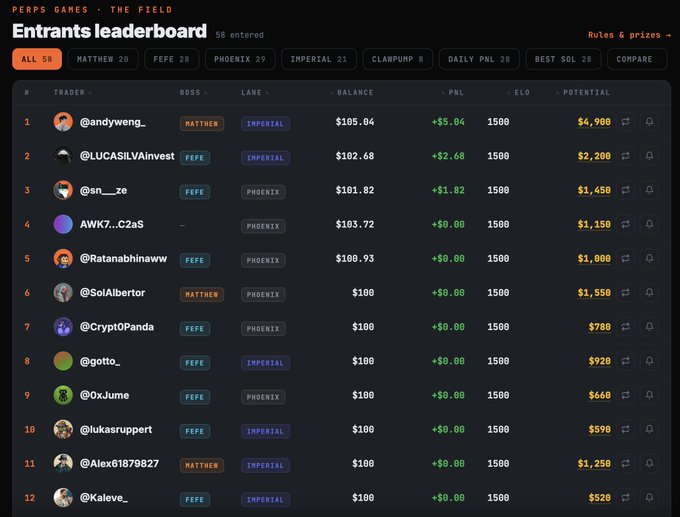
Task: Click the bell icon for AWK7...C2aS
Action: 649,224
